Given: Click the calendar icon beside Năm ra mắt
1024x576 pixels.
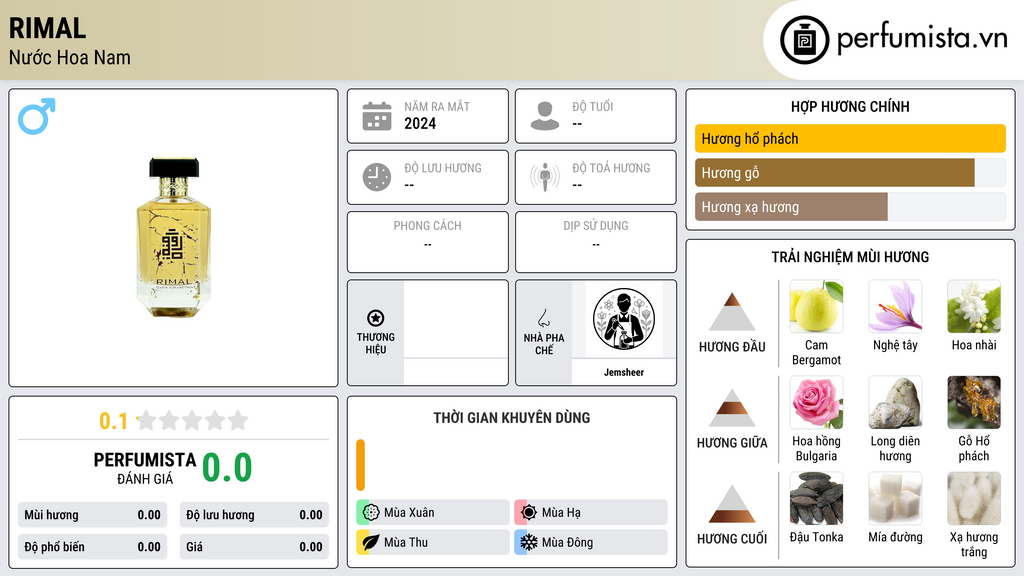Looking at the screenshot, I should tap(377, 116).
